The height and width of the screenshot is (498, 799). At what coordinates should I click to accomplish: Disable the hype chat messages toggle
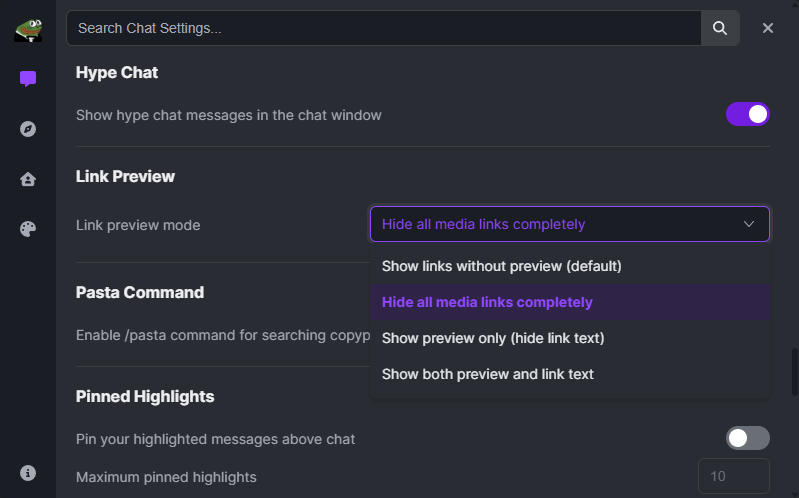(747, 115)
